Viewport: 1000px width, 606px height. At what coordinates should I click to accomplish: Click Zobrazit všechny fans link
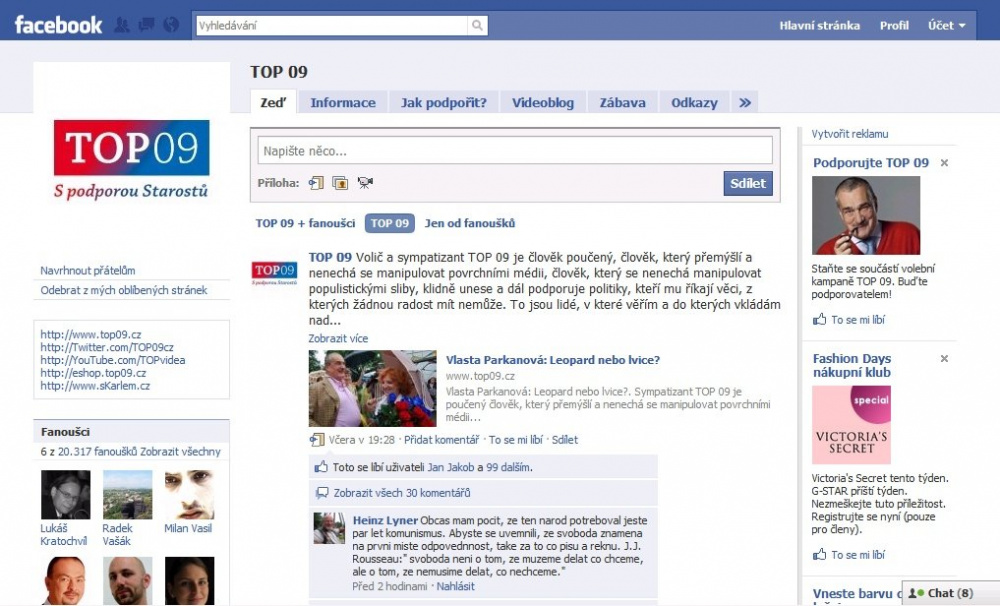click(x=180, y=452)
